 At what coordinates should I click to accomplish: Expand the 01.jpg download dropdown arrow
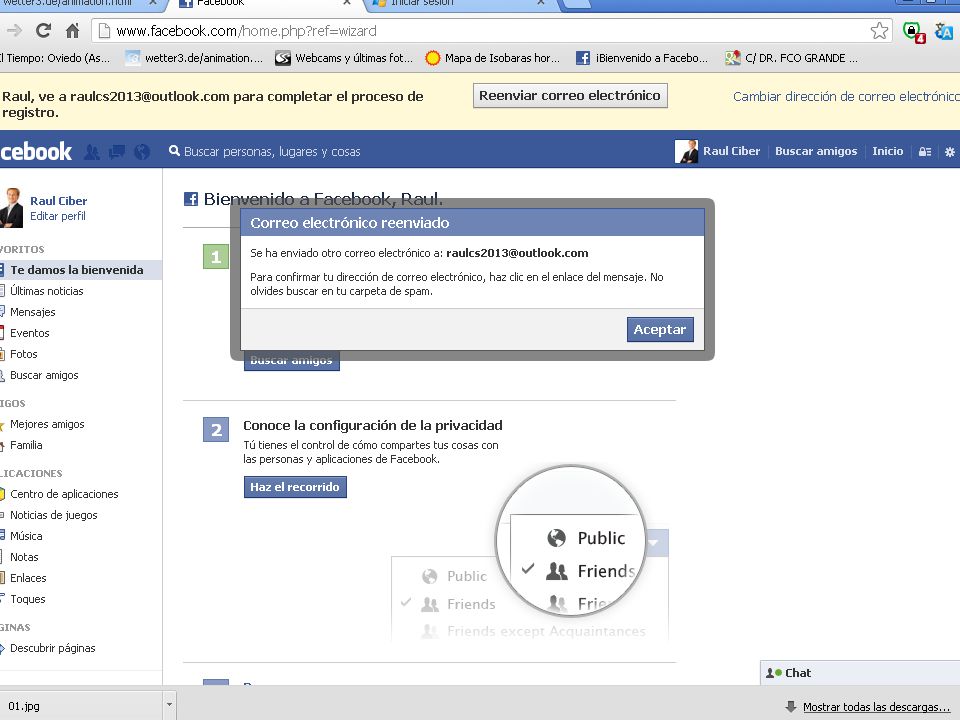pyautogui.click(x=170, y=705)
